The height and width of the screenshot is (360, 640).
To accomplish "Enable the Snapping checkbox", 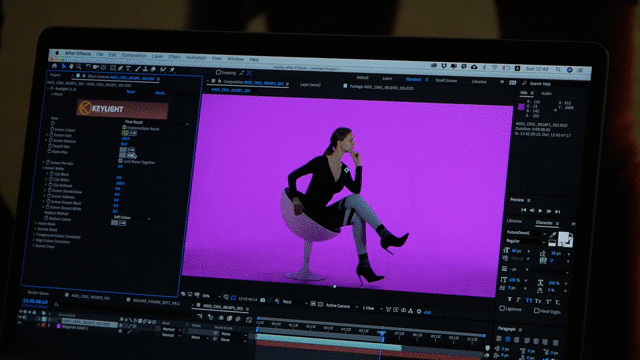I will (218, 73).
